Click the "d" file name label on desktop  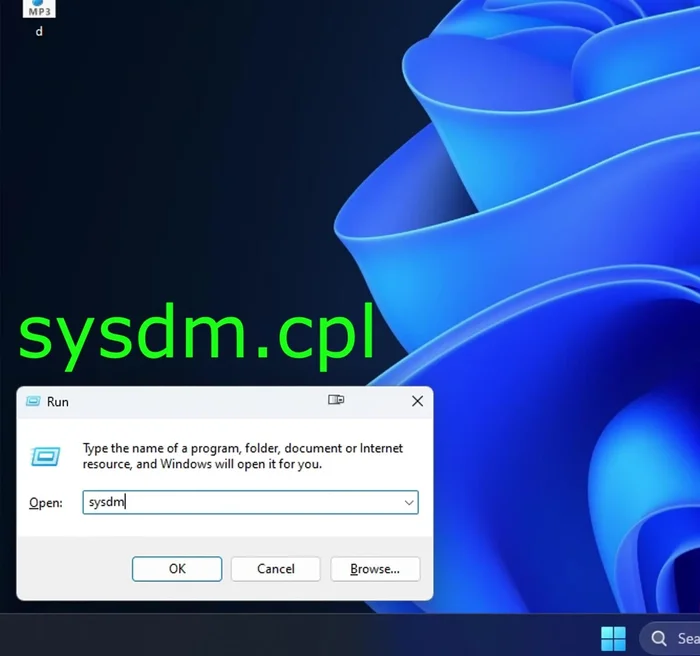coord(39,31)
